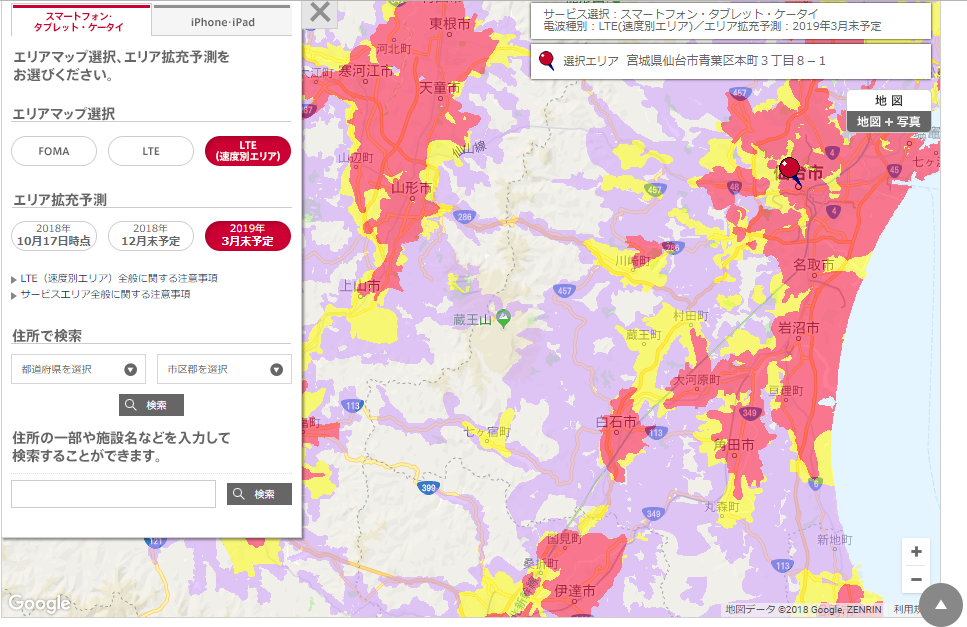Switch map view to 地図+写真
The image size is (967, 627).
click(x=889, y=121)
